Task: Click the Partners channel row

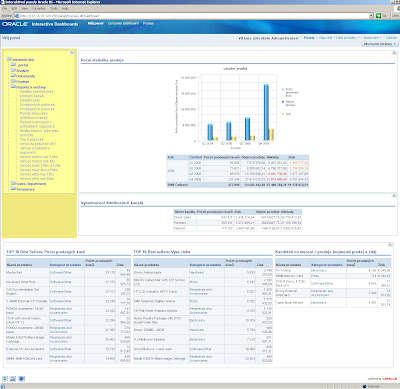Action: (x=238, y=223)
